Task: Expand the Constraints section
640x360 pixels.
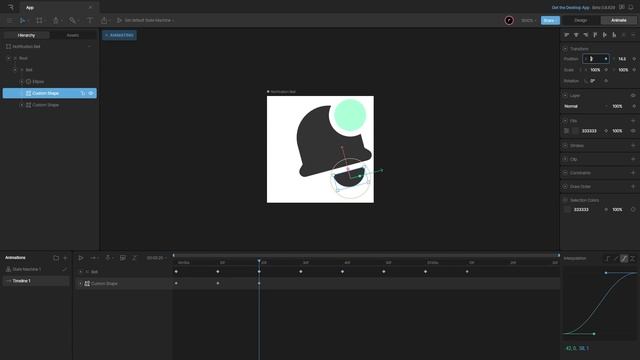Action: [565, 173]
